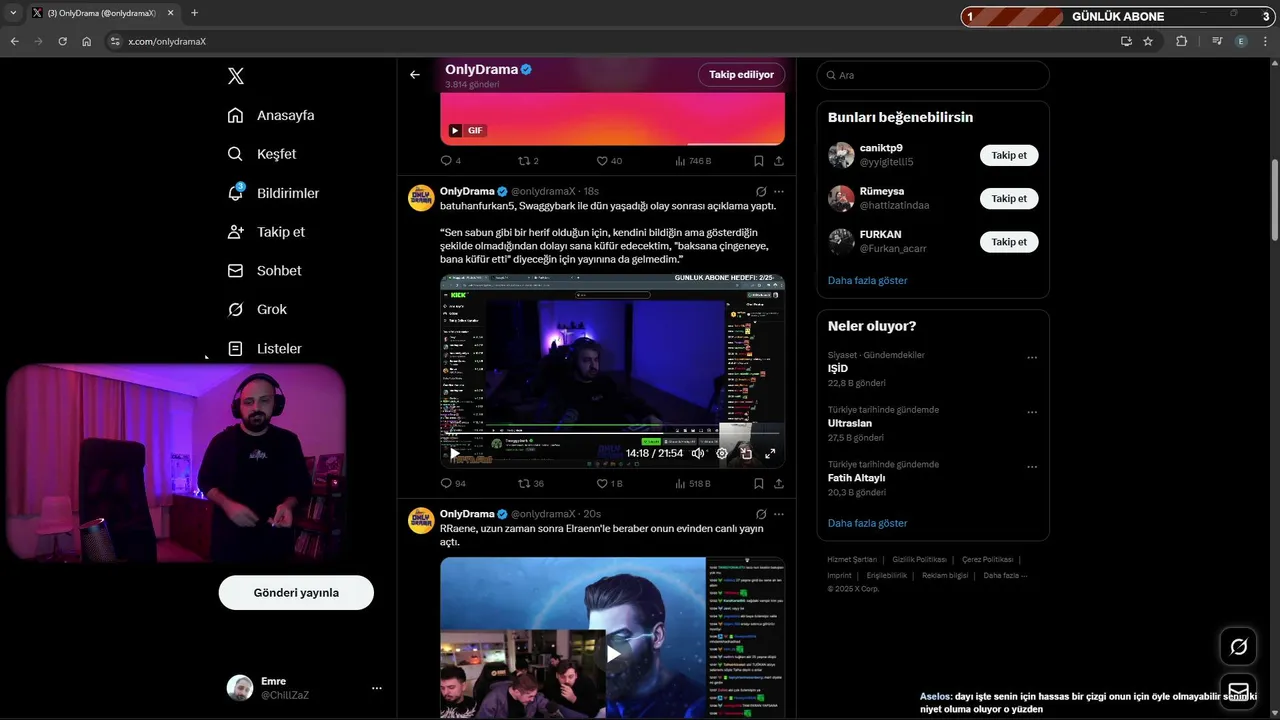Seek on the video progress bar
The width and height of the screenshot is (1280, 720).
612,434
